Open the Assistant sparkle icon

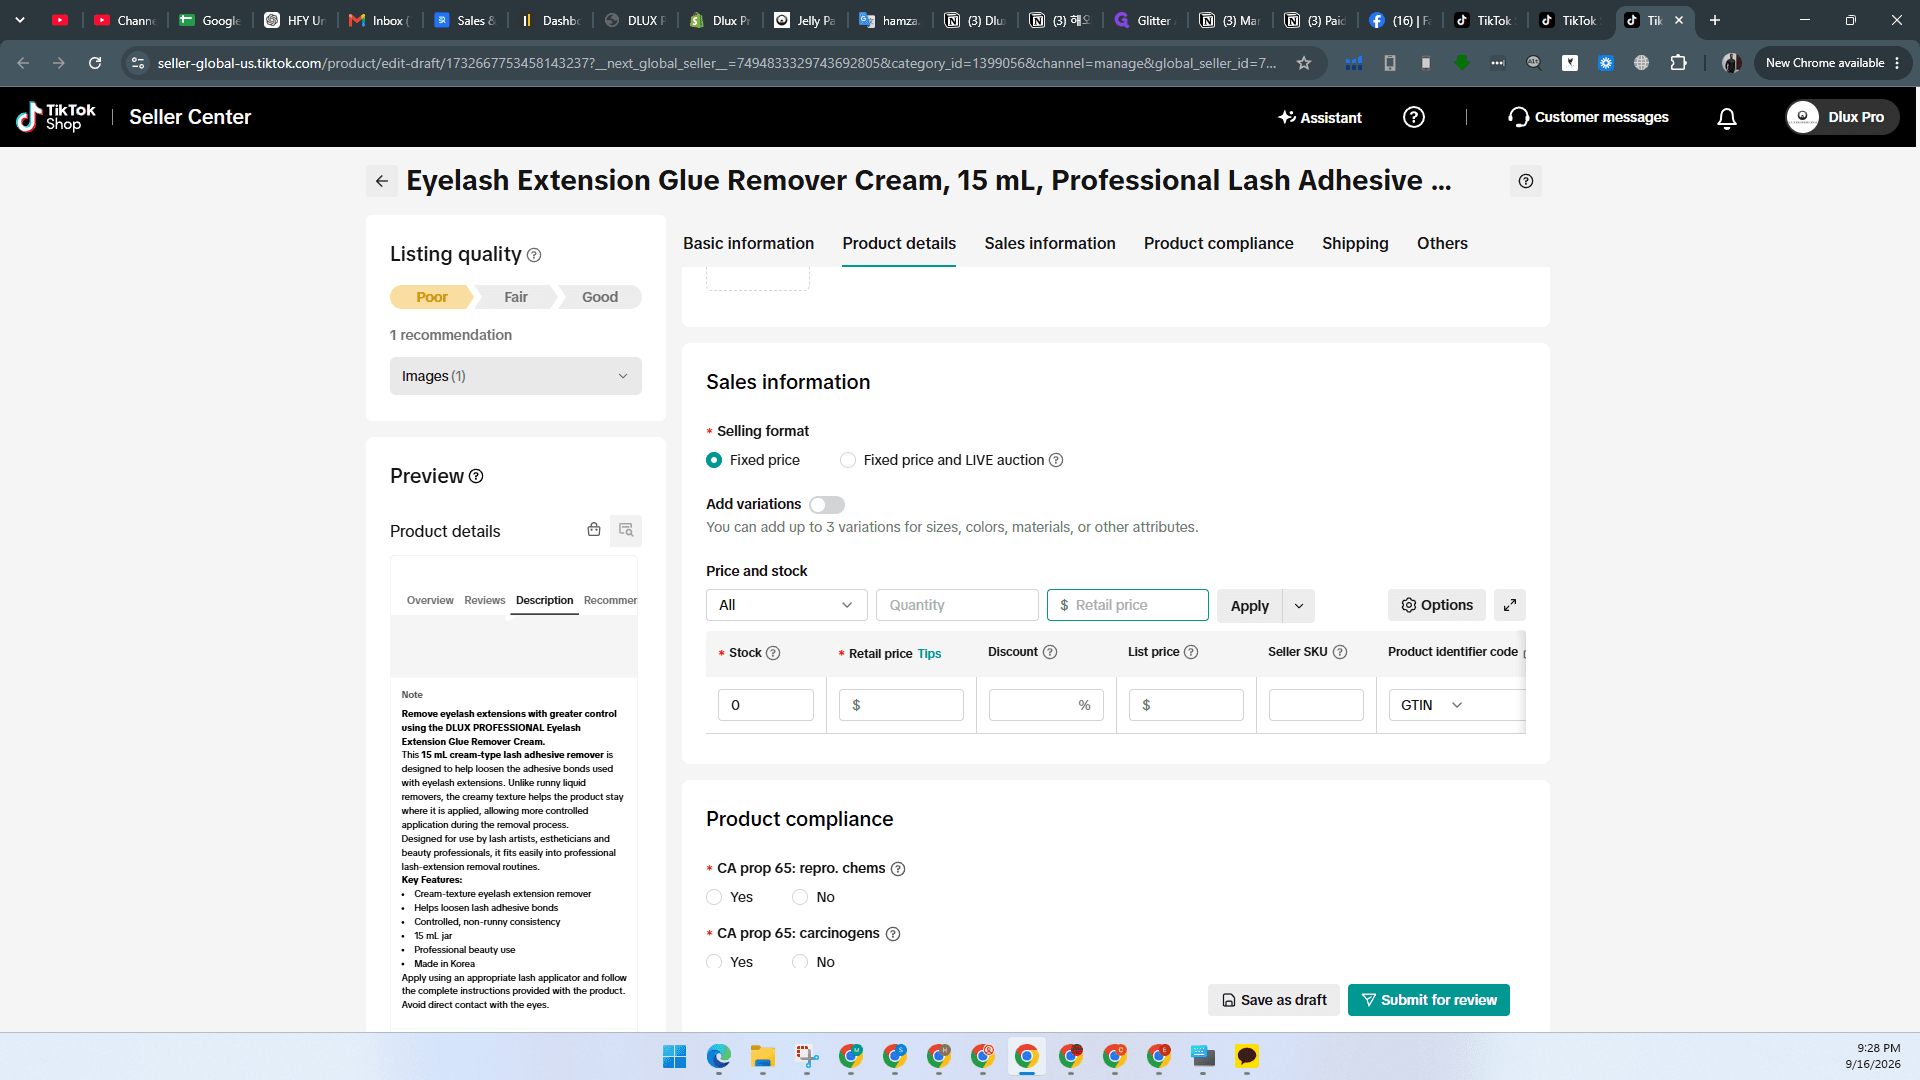1287,117
